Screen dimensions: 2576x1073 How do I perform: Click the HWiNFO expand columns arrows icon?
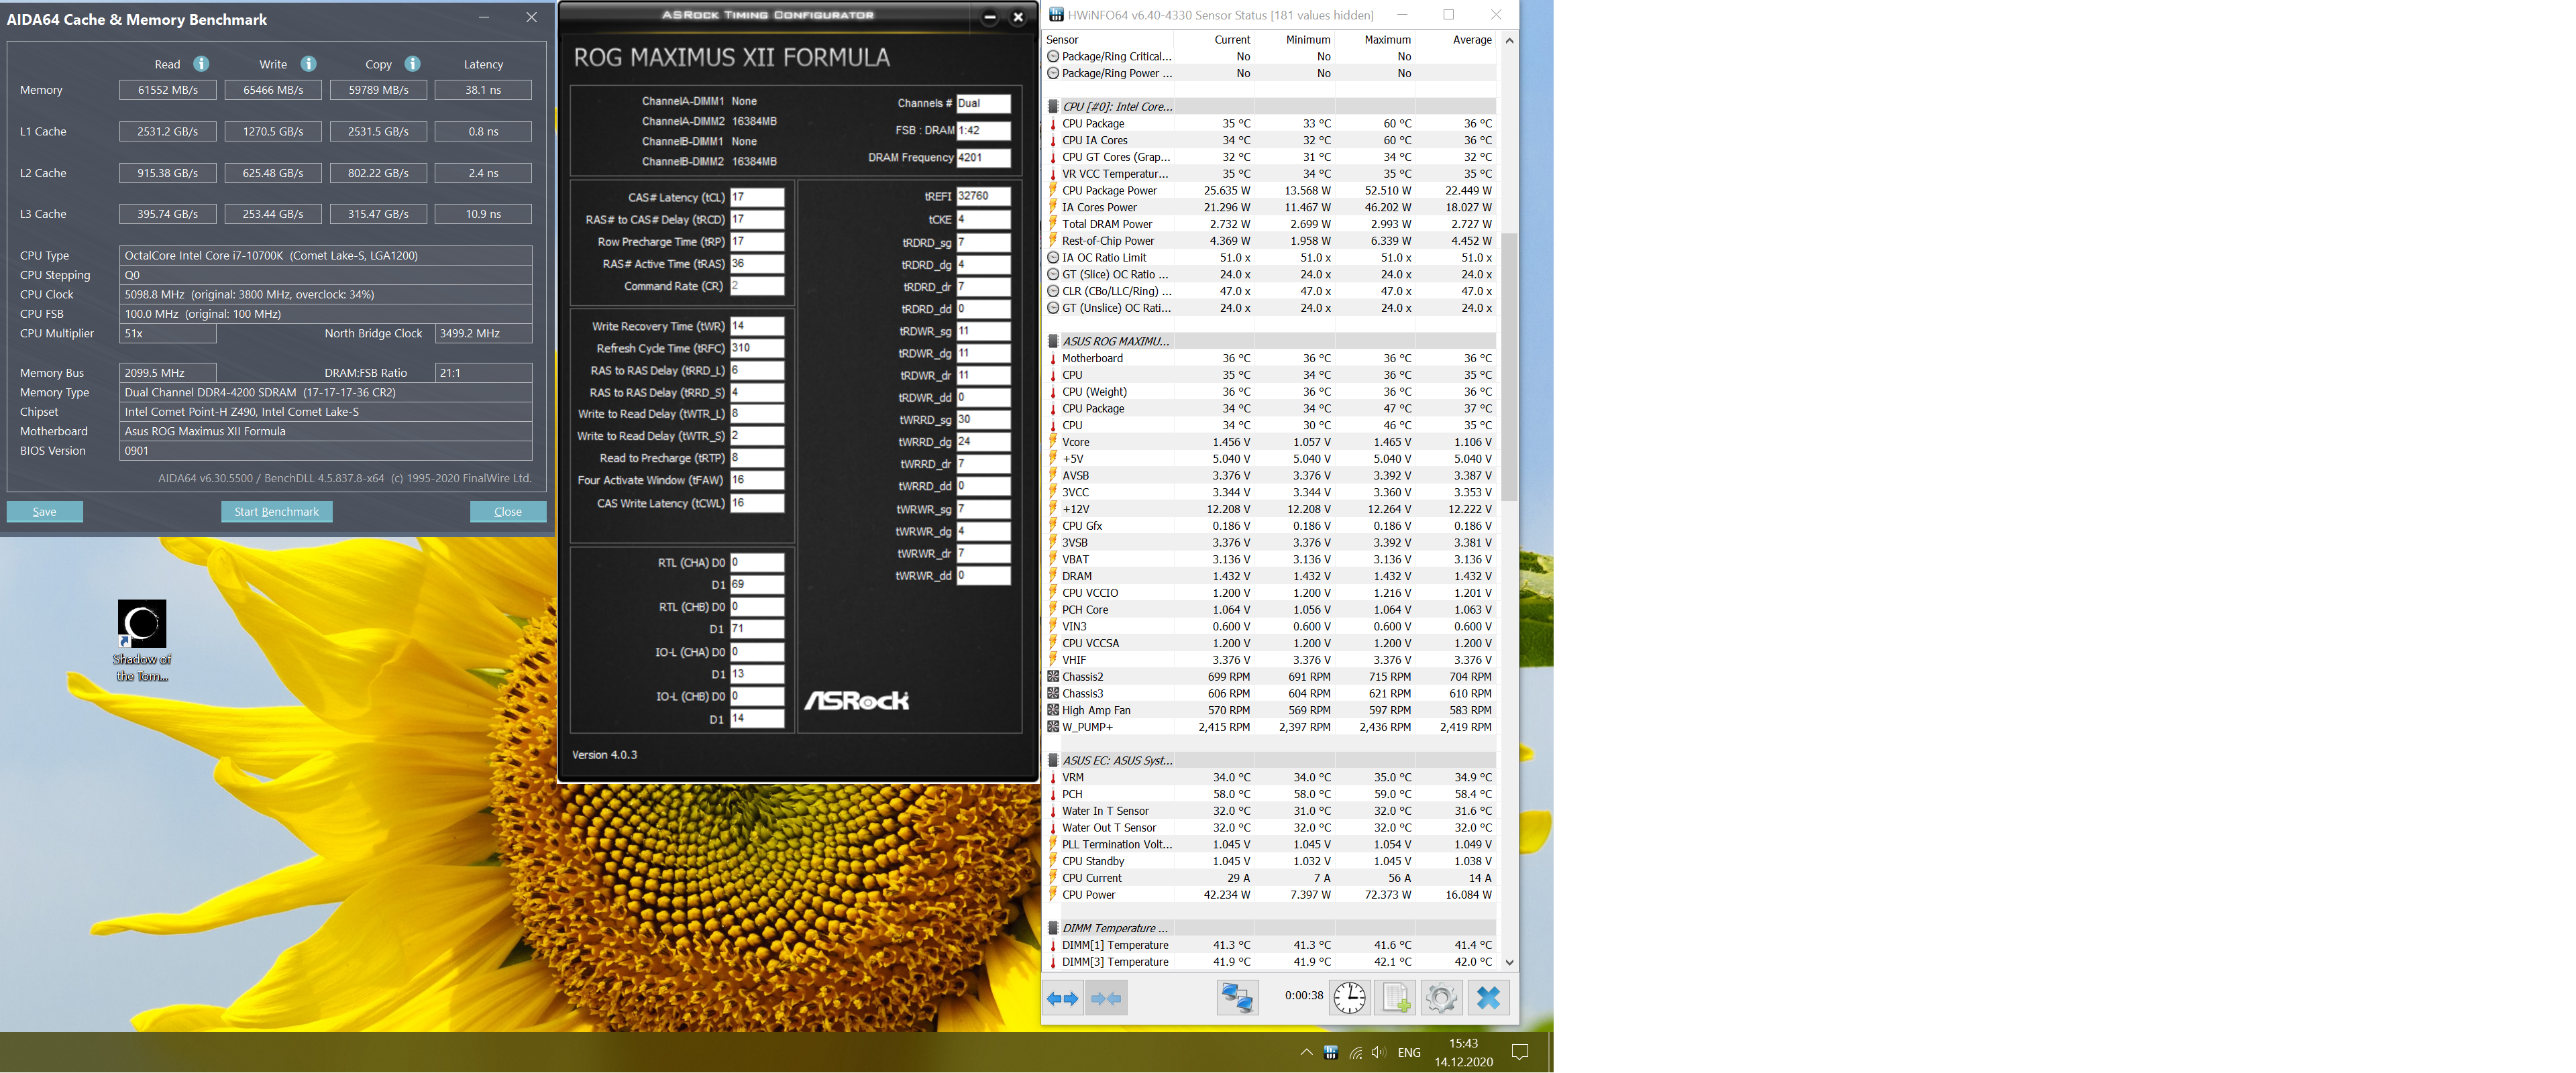[1062, 998]
